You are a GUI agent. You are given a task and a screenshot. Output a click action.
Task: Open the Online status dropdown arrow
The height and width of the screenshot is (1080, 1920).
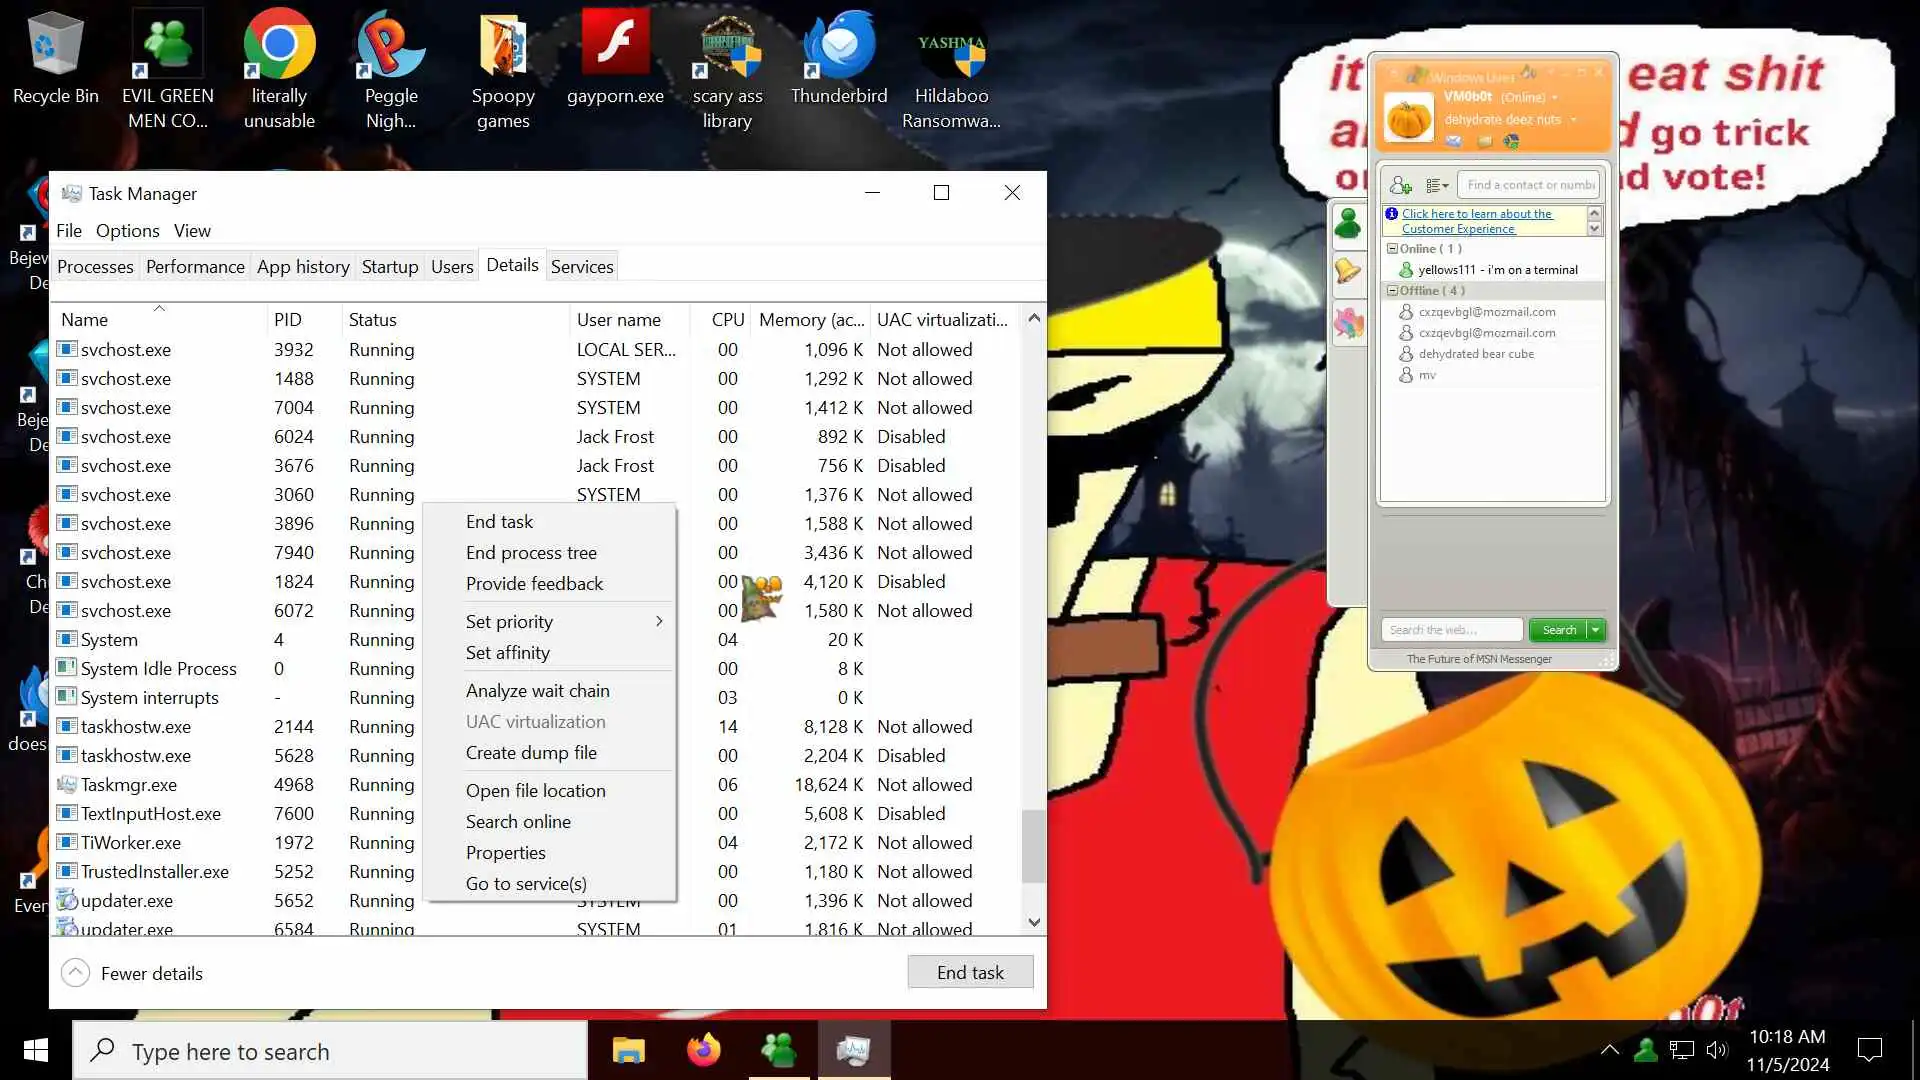[x=1554, y=98]
